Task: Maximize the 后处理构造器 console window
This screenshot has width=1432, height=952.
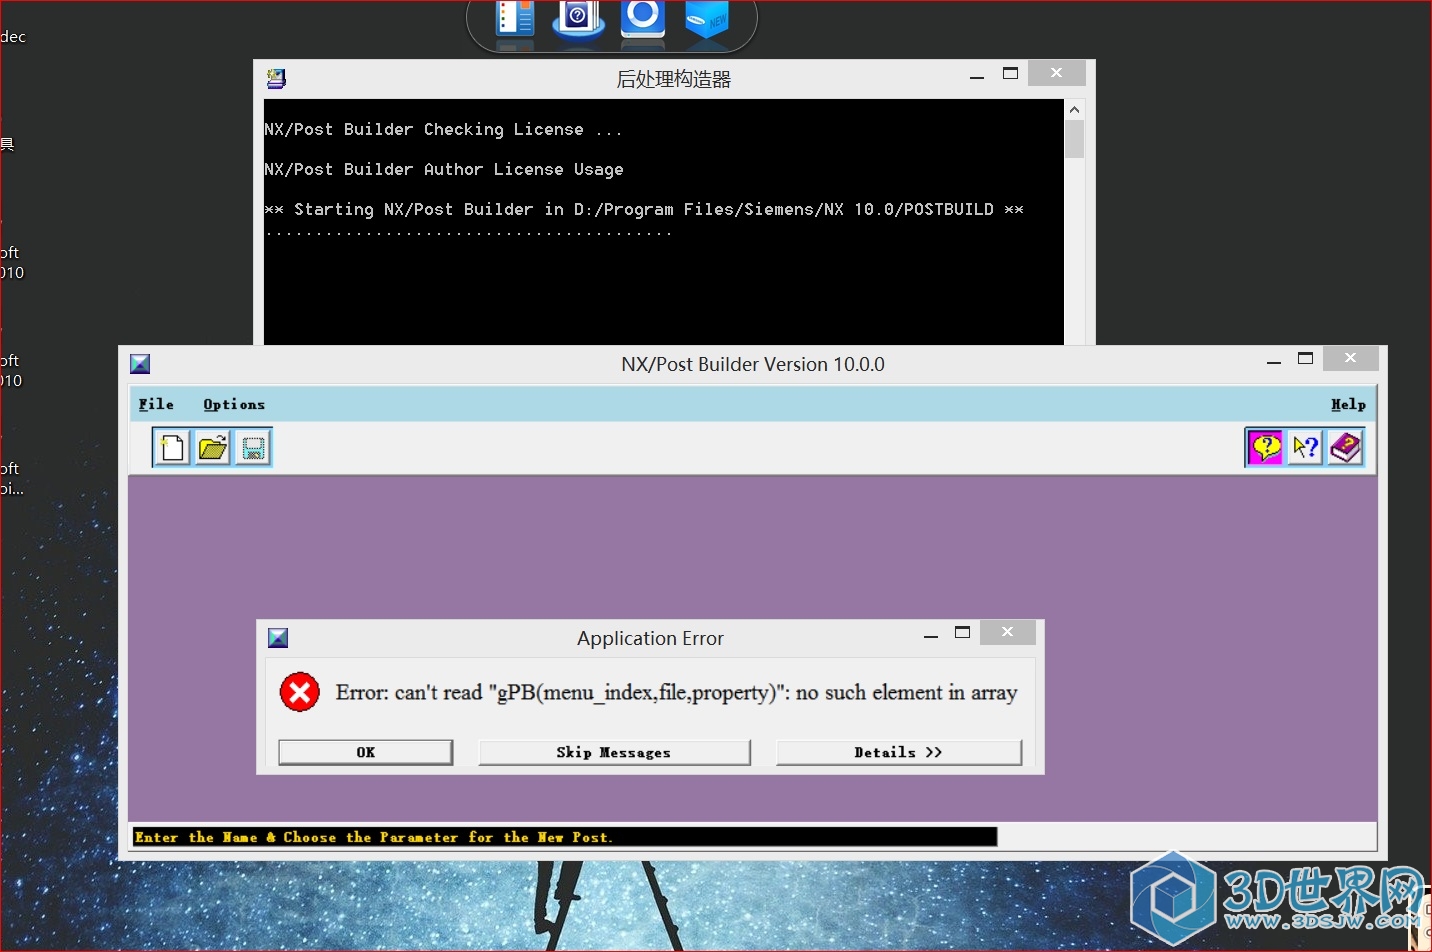Action: [1011, 73]
